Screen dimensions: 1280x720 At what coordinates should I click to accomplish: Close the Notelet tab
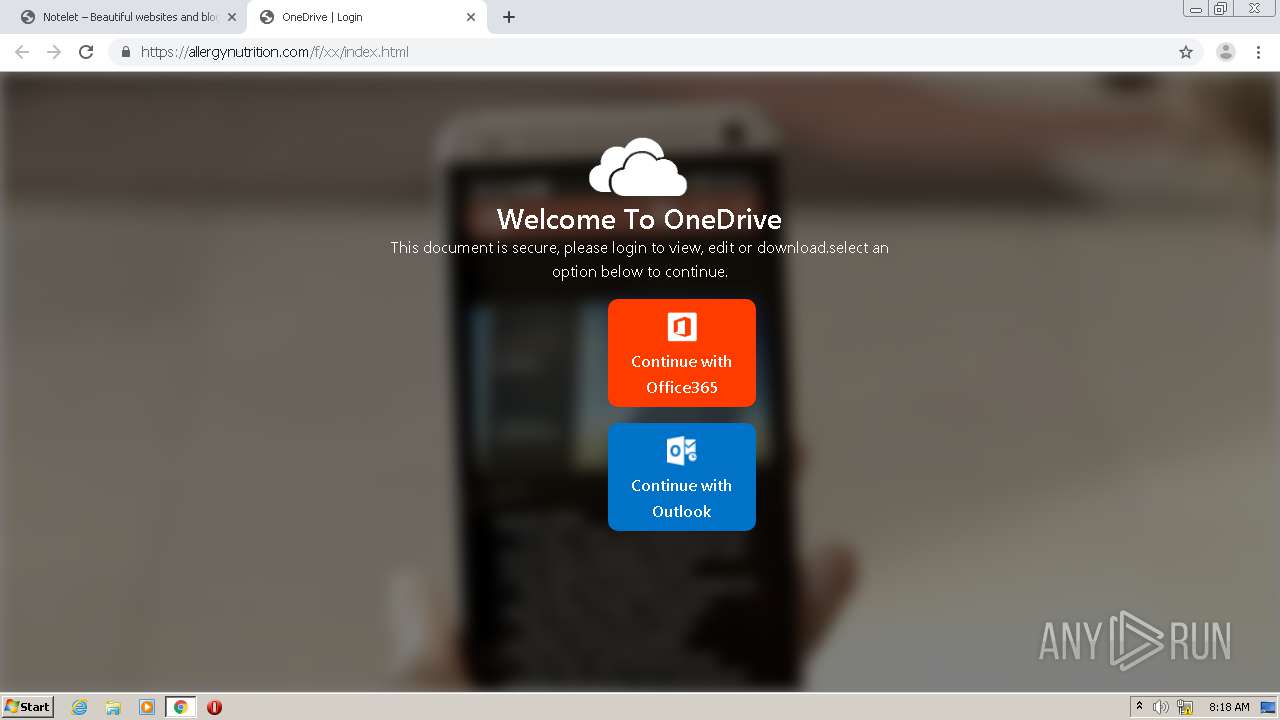pyautogui.click(x=232, y=17)
